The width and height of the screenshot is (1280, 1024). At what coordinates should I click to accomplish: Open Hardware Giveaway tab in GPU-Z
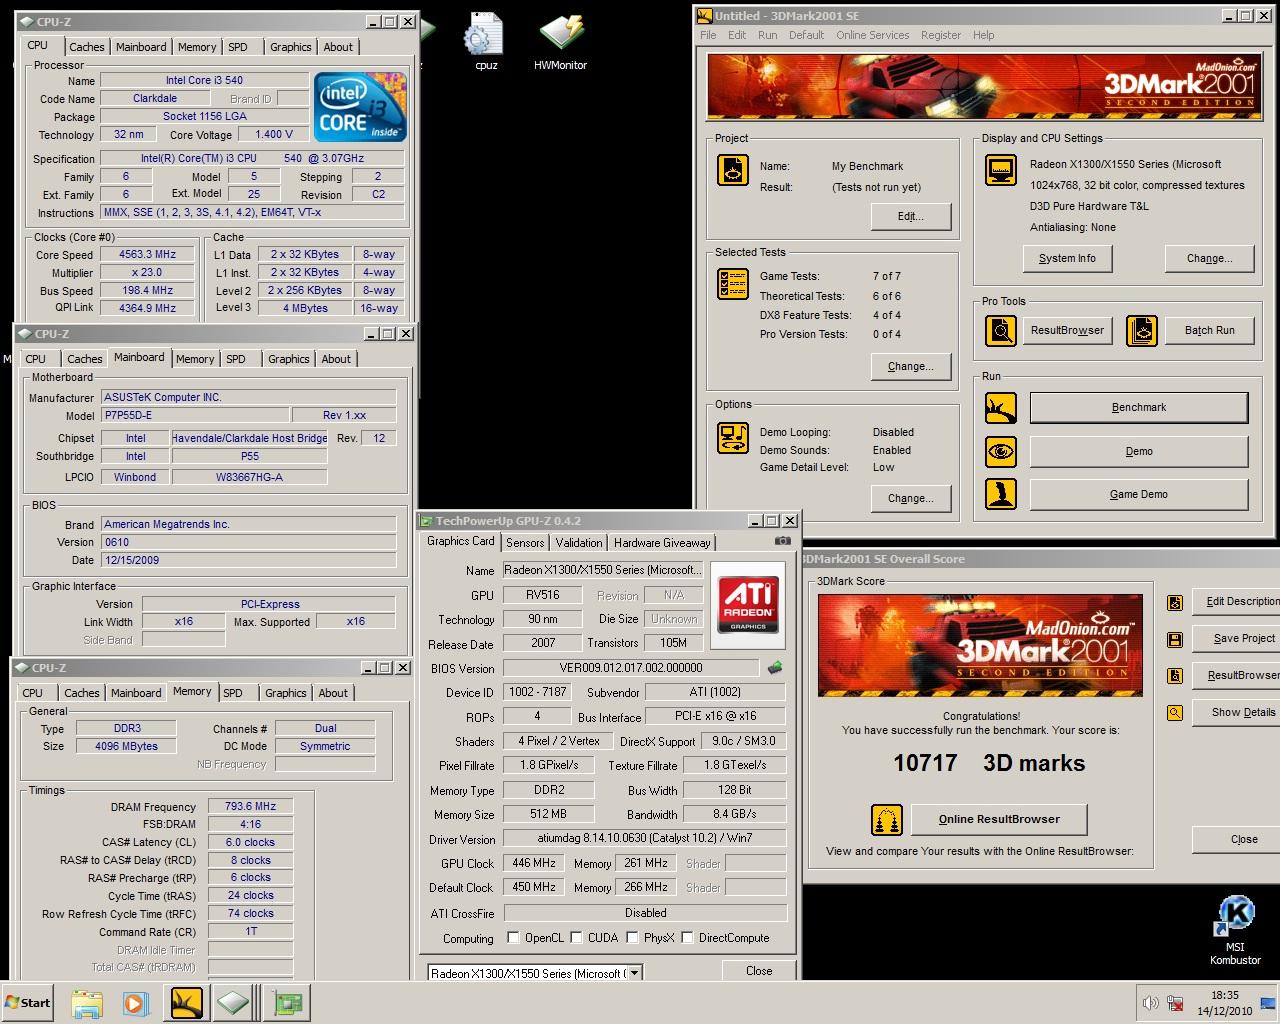click(662, 543)
